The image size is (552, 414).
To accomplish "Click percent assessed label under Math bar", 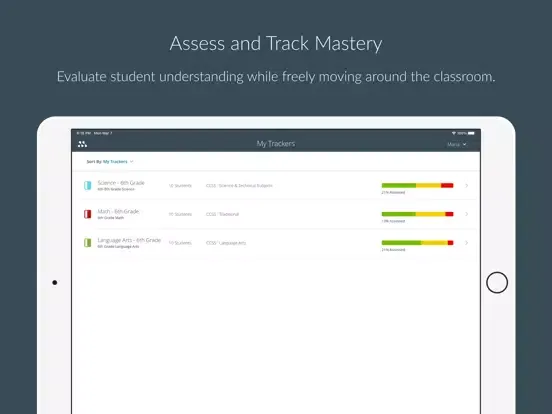I will point(393,221).
